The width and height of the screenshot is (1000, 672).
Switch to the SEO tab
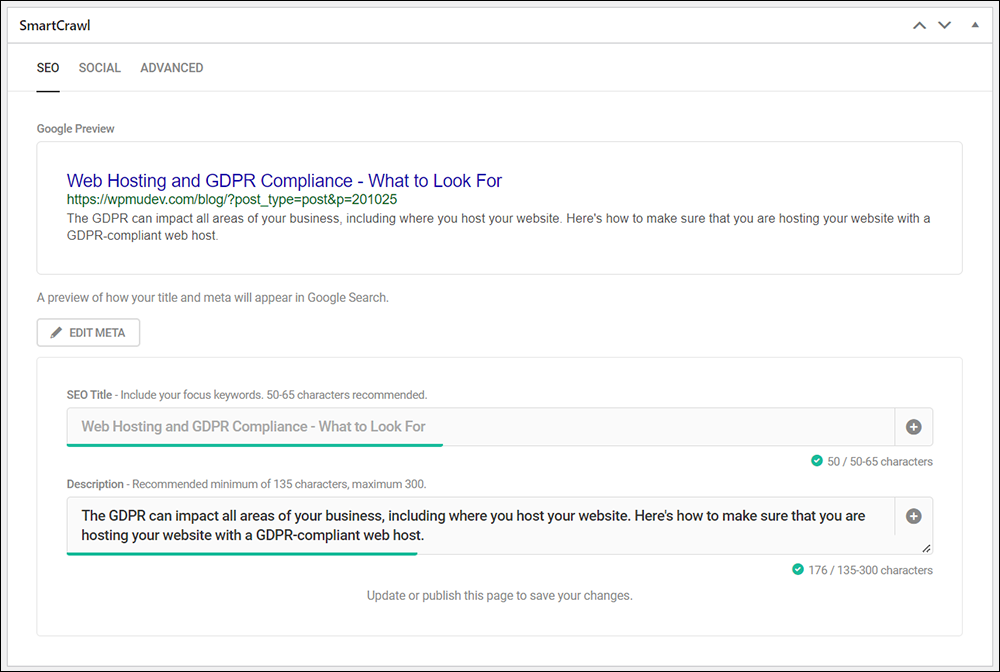click(48, 68)
